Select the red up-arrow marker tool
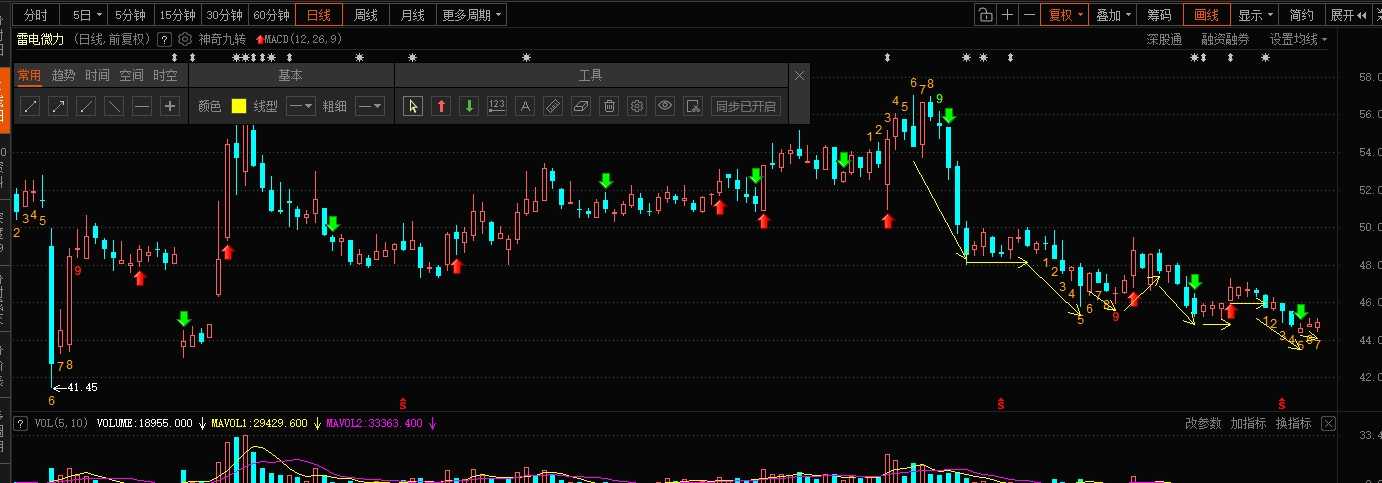Image resolution: width=1382 pixels, height=483 pixels. (441, 106)
